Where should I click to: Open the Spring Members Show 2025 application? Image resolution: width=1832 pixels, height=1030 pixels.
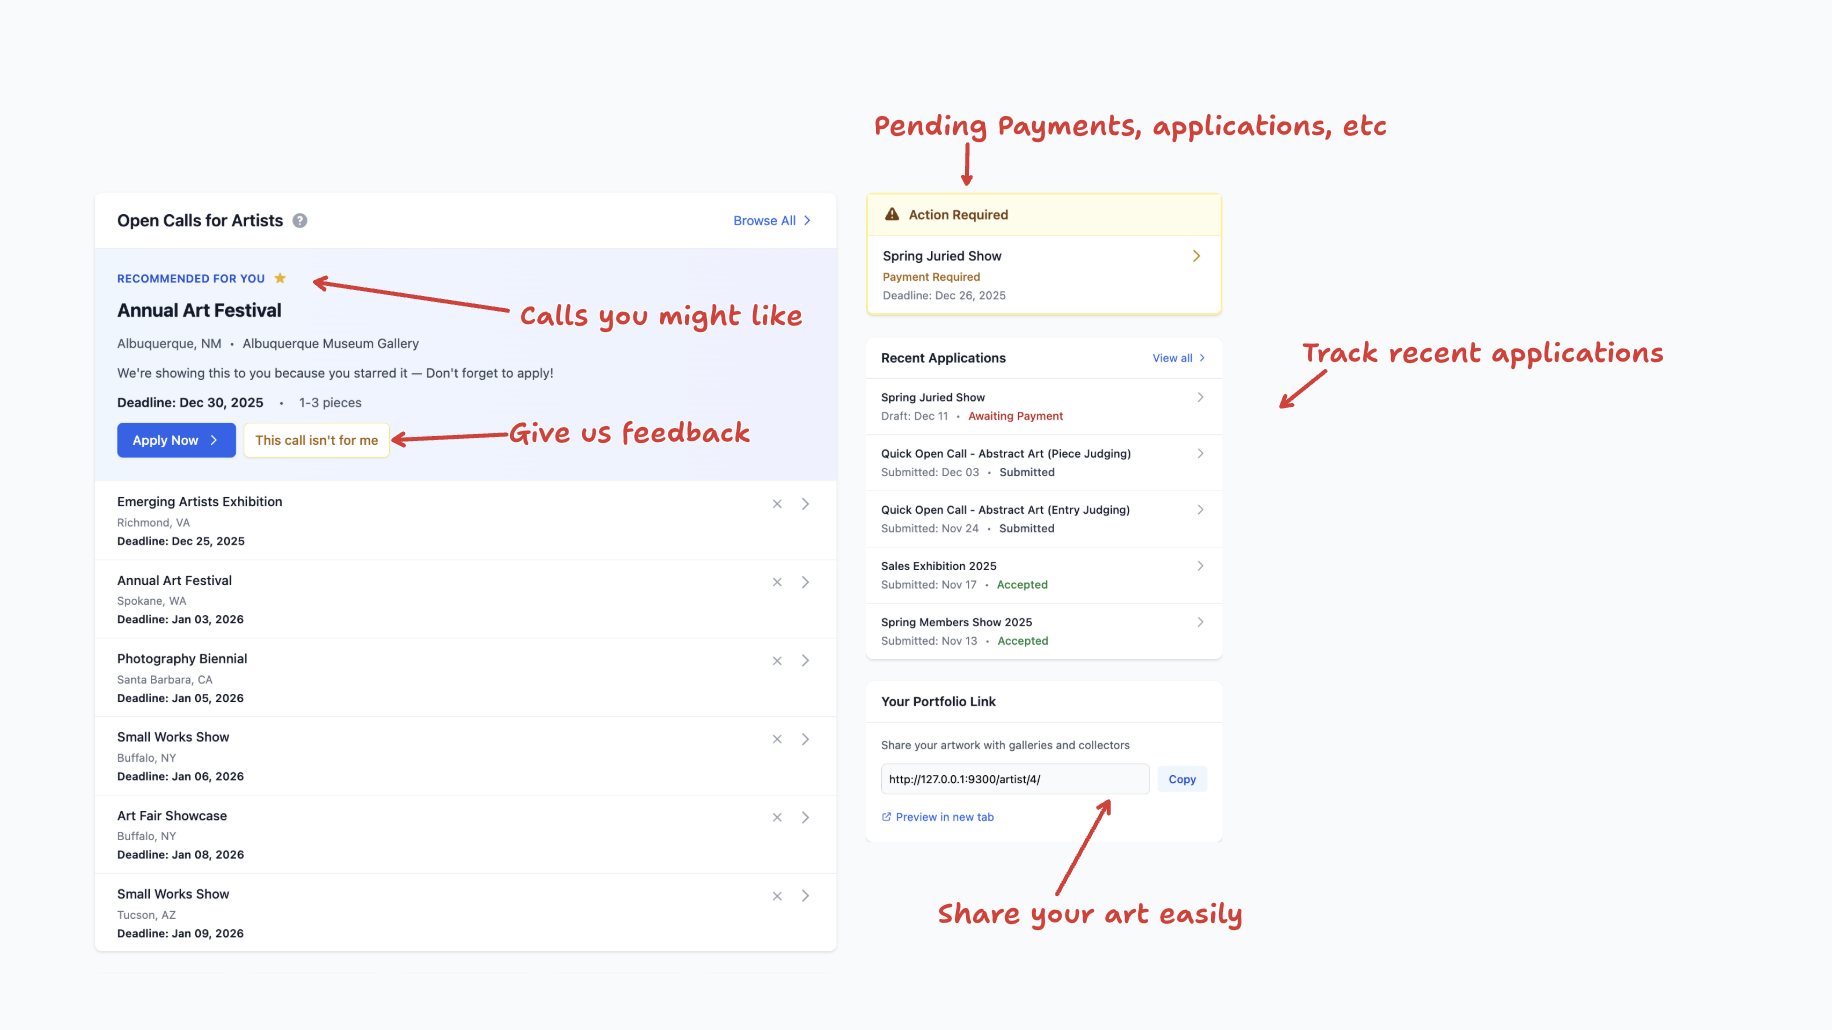point(1200,621)
